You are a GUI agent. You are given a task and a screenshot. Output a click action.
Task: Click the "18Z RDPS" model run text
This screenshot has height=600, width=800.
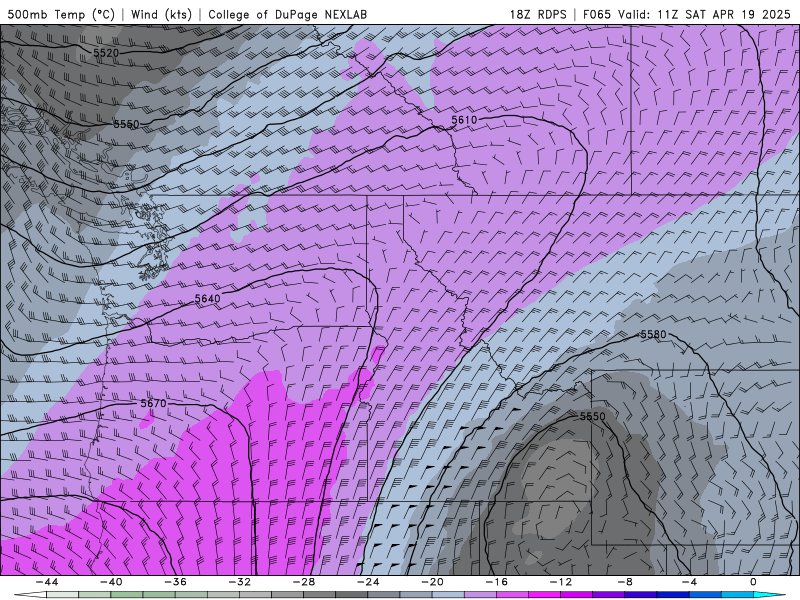[538, 14]
